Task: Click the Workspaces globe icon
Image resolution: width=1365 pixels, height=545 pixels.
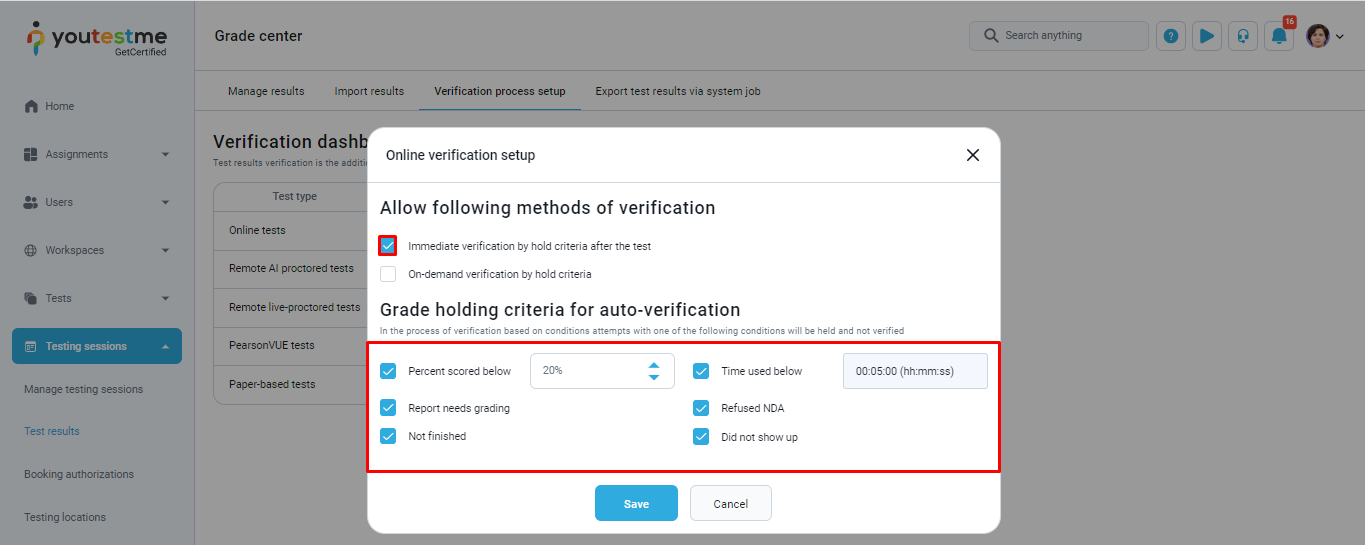Action: 31,250
